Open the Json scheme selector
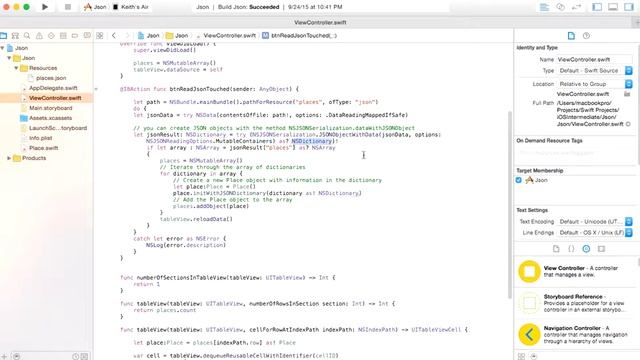This screenshot has width=640, height=360. pyautogui.click(x=95, y=7)
